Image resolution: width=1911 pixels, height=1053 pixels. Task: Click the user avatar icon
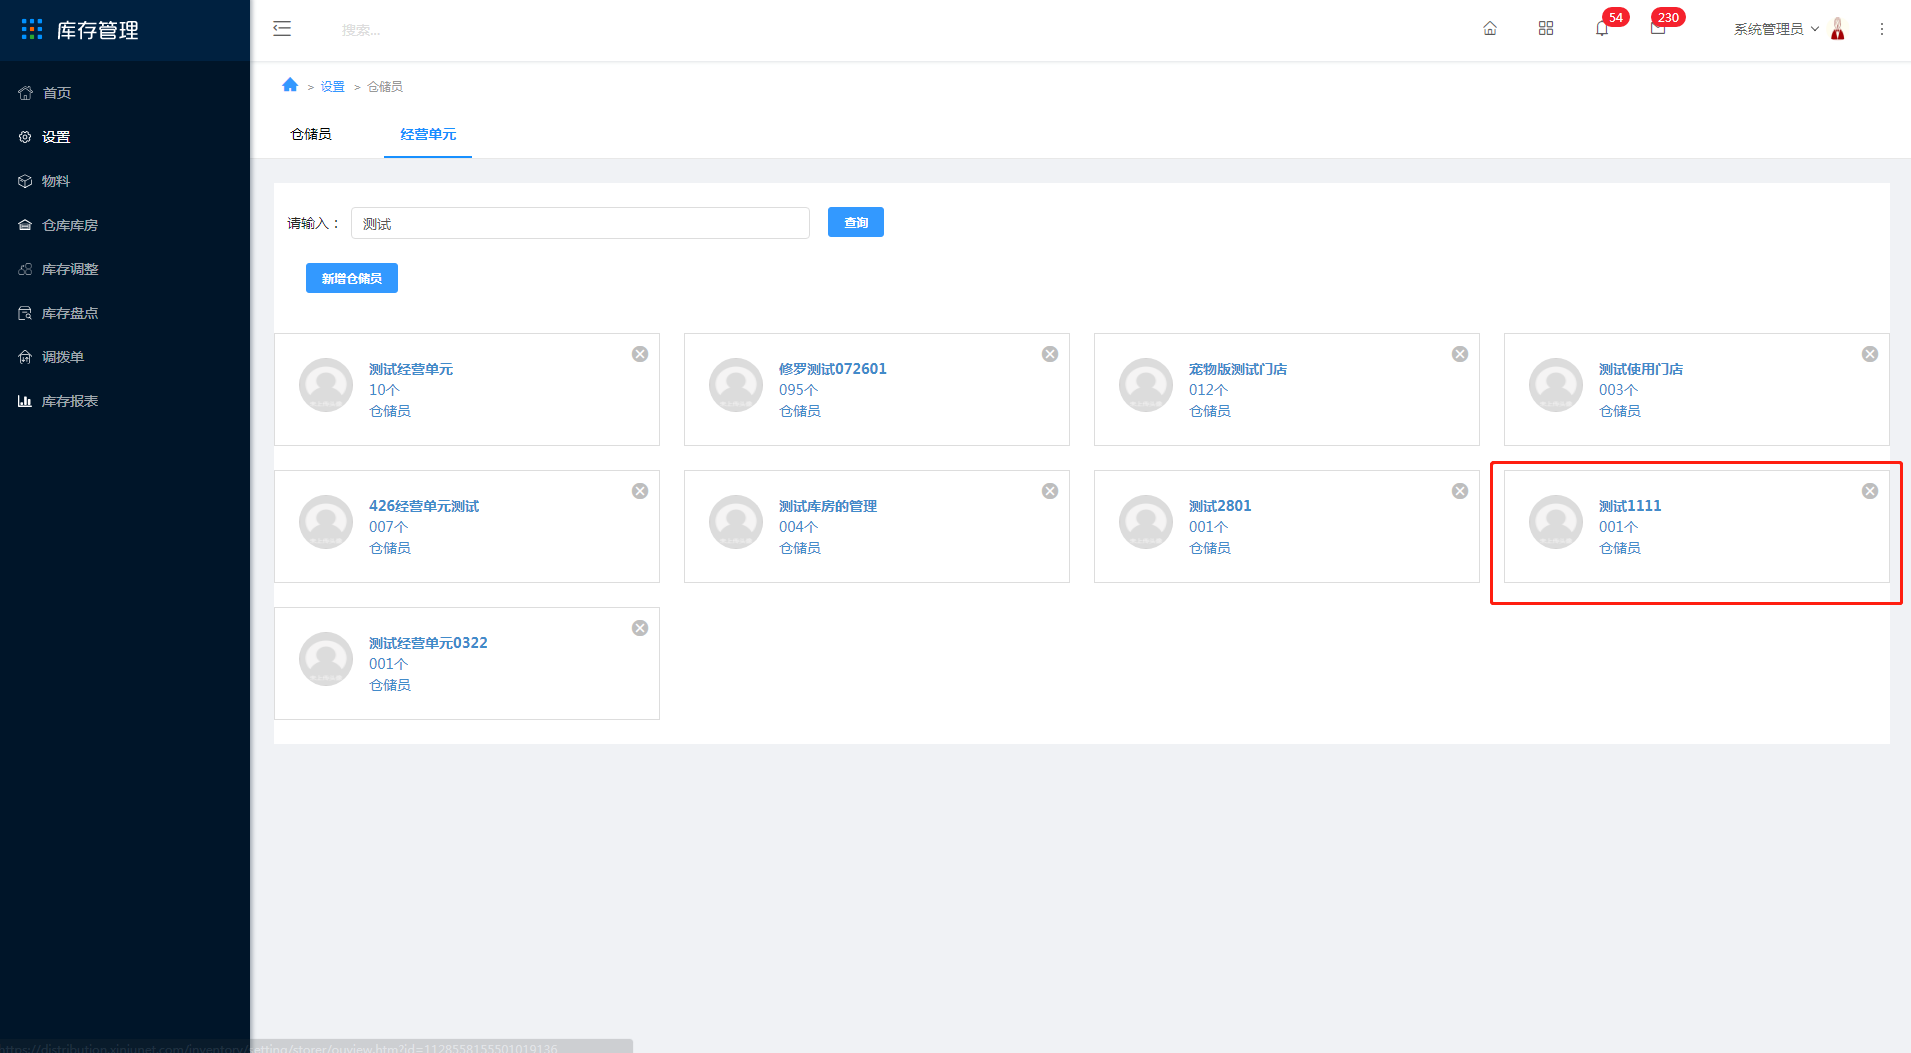(1838, 29)
